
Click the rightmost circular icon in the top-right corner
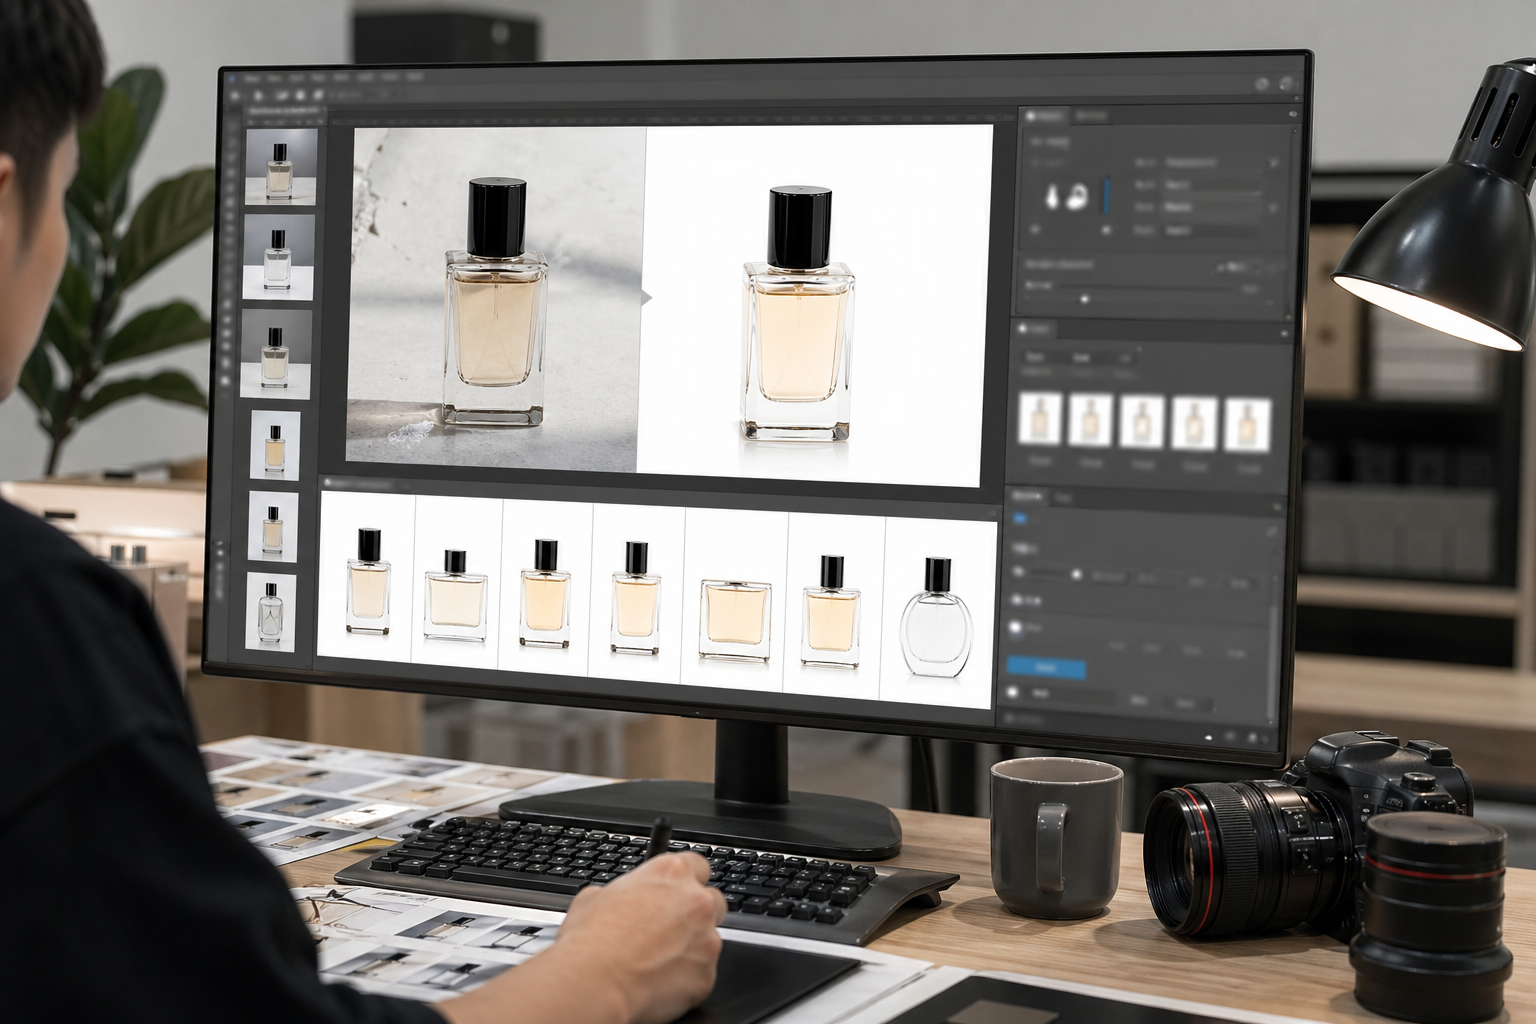[1287, 85]
